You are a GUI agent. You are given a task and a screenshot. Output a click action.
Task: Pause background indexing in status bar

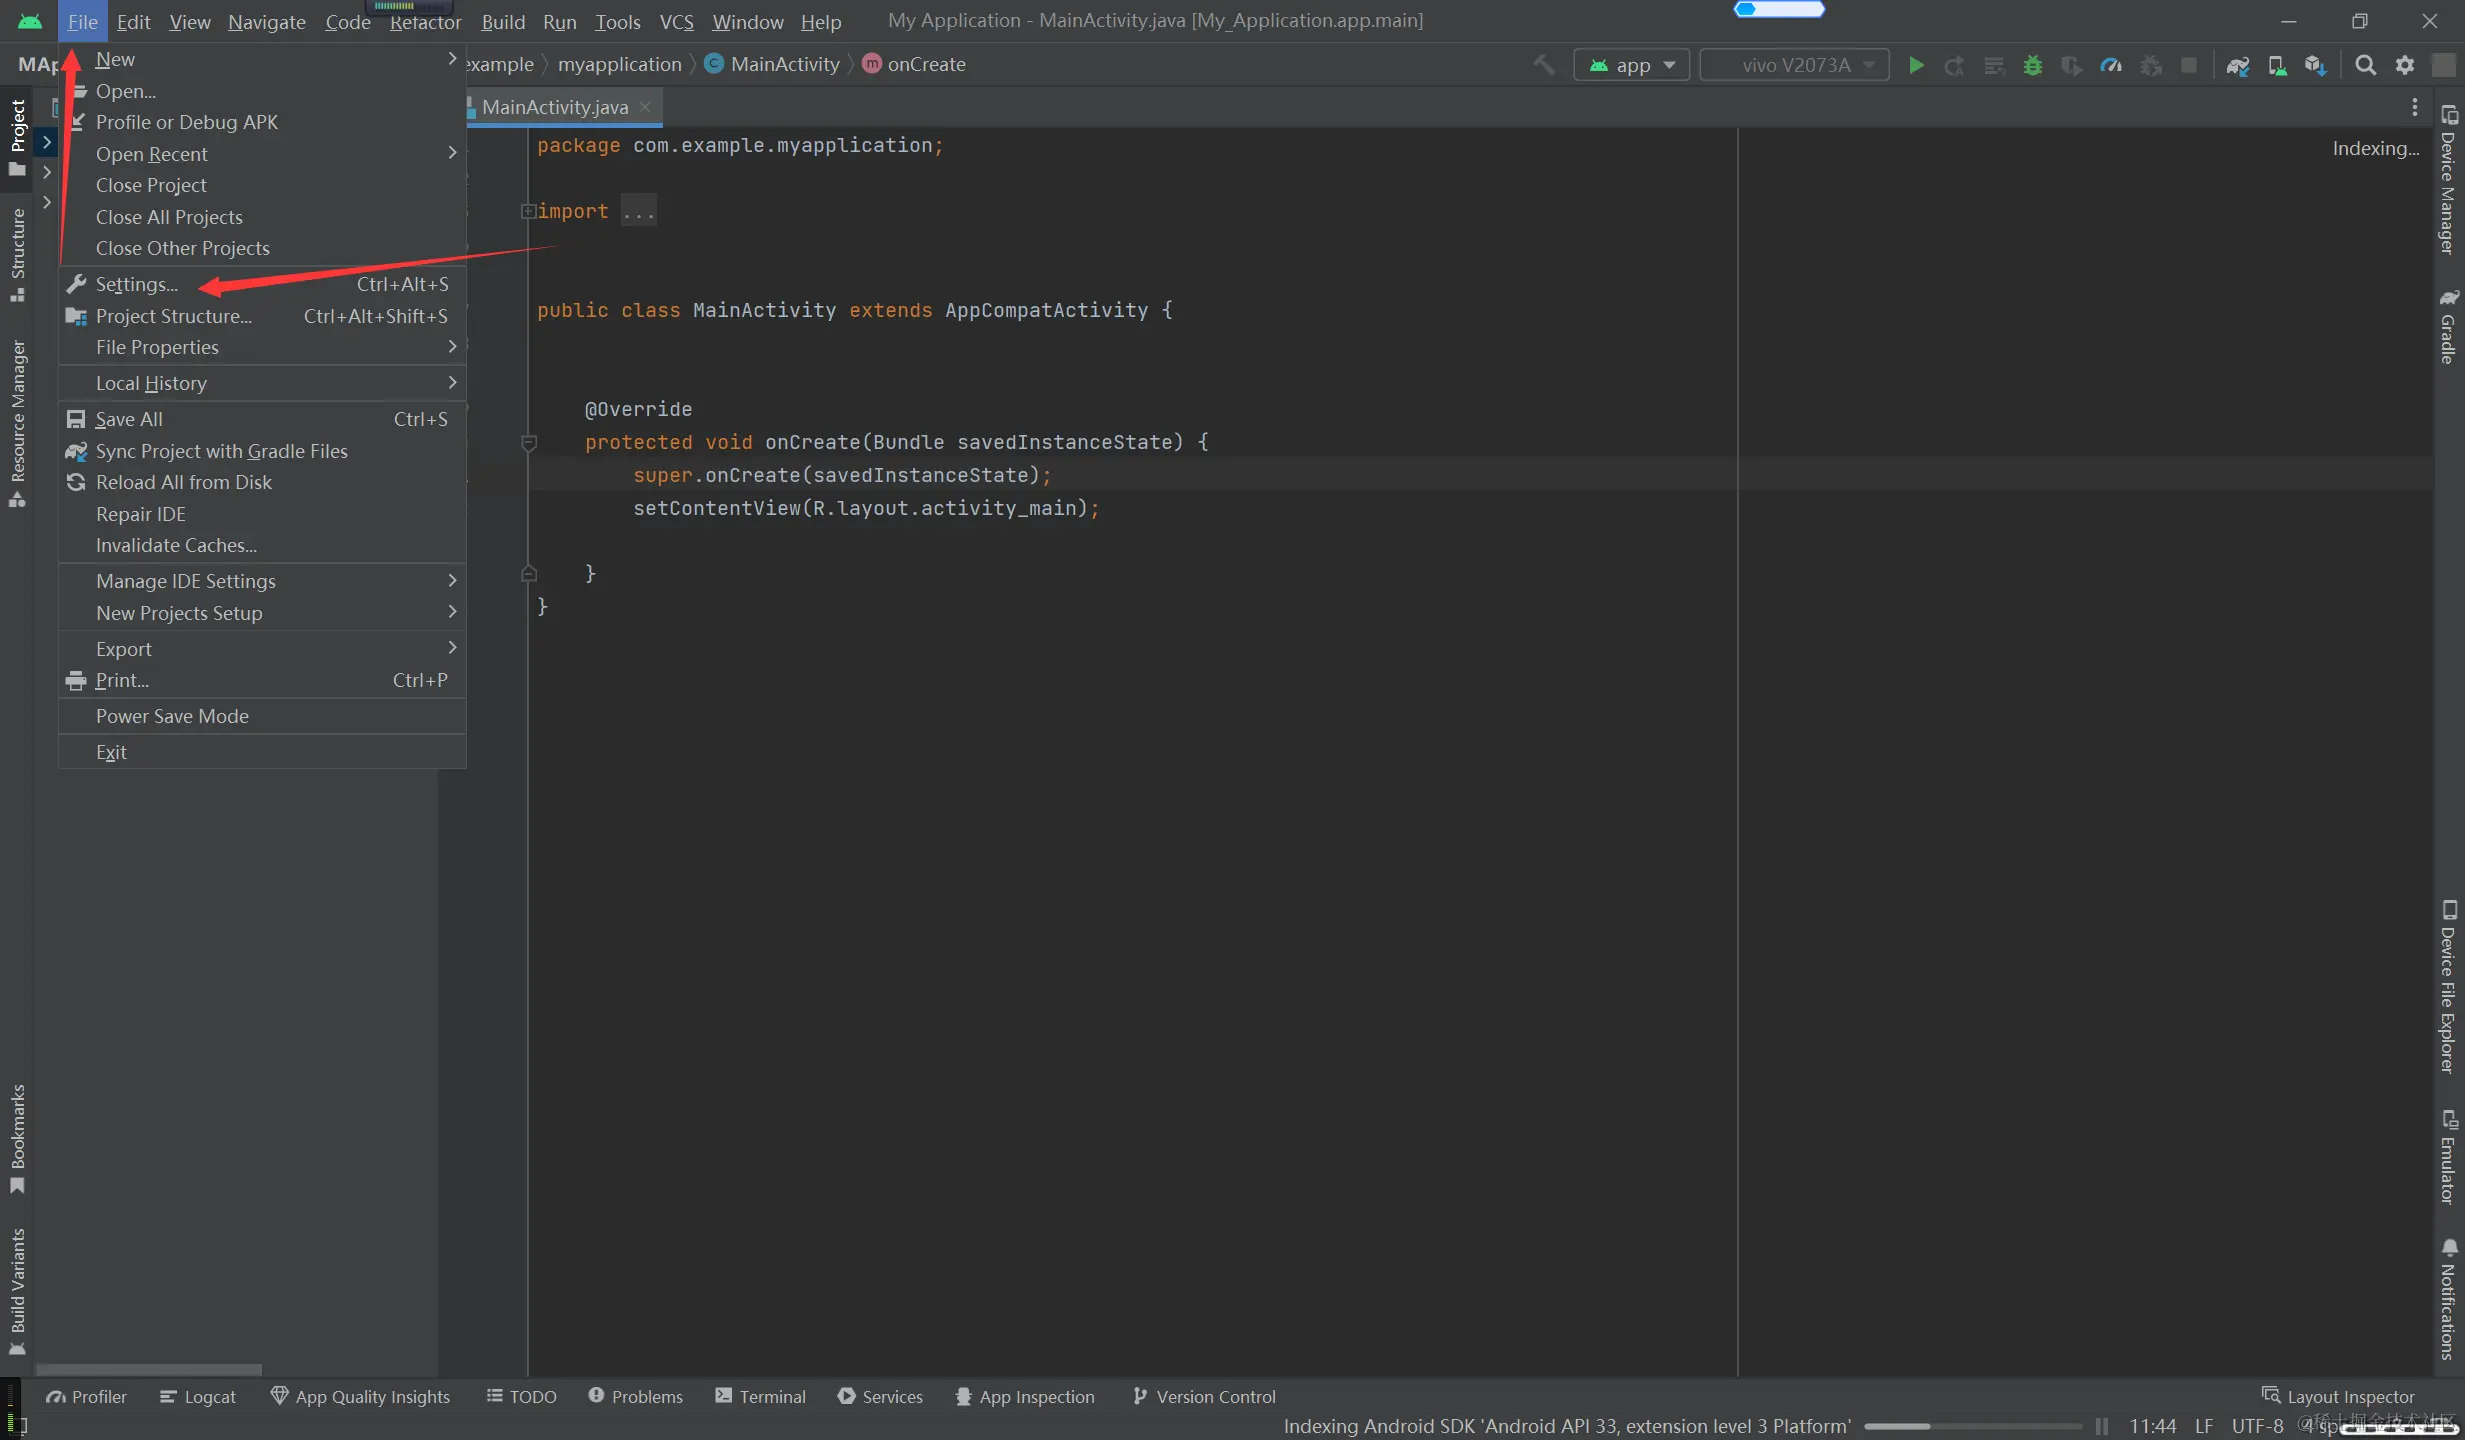tap(2102, 1426)
